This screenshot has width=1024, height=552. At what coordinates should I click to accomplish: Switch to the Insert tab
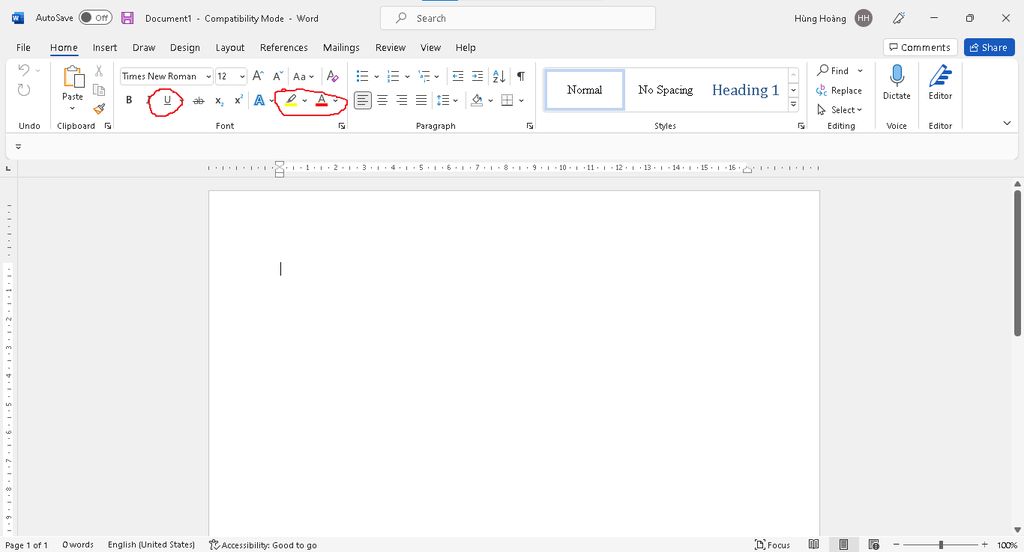[x=104, y=48]
